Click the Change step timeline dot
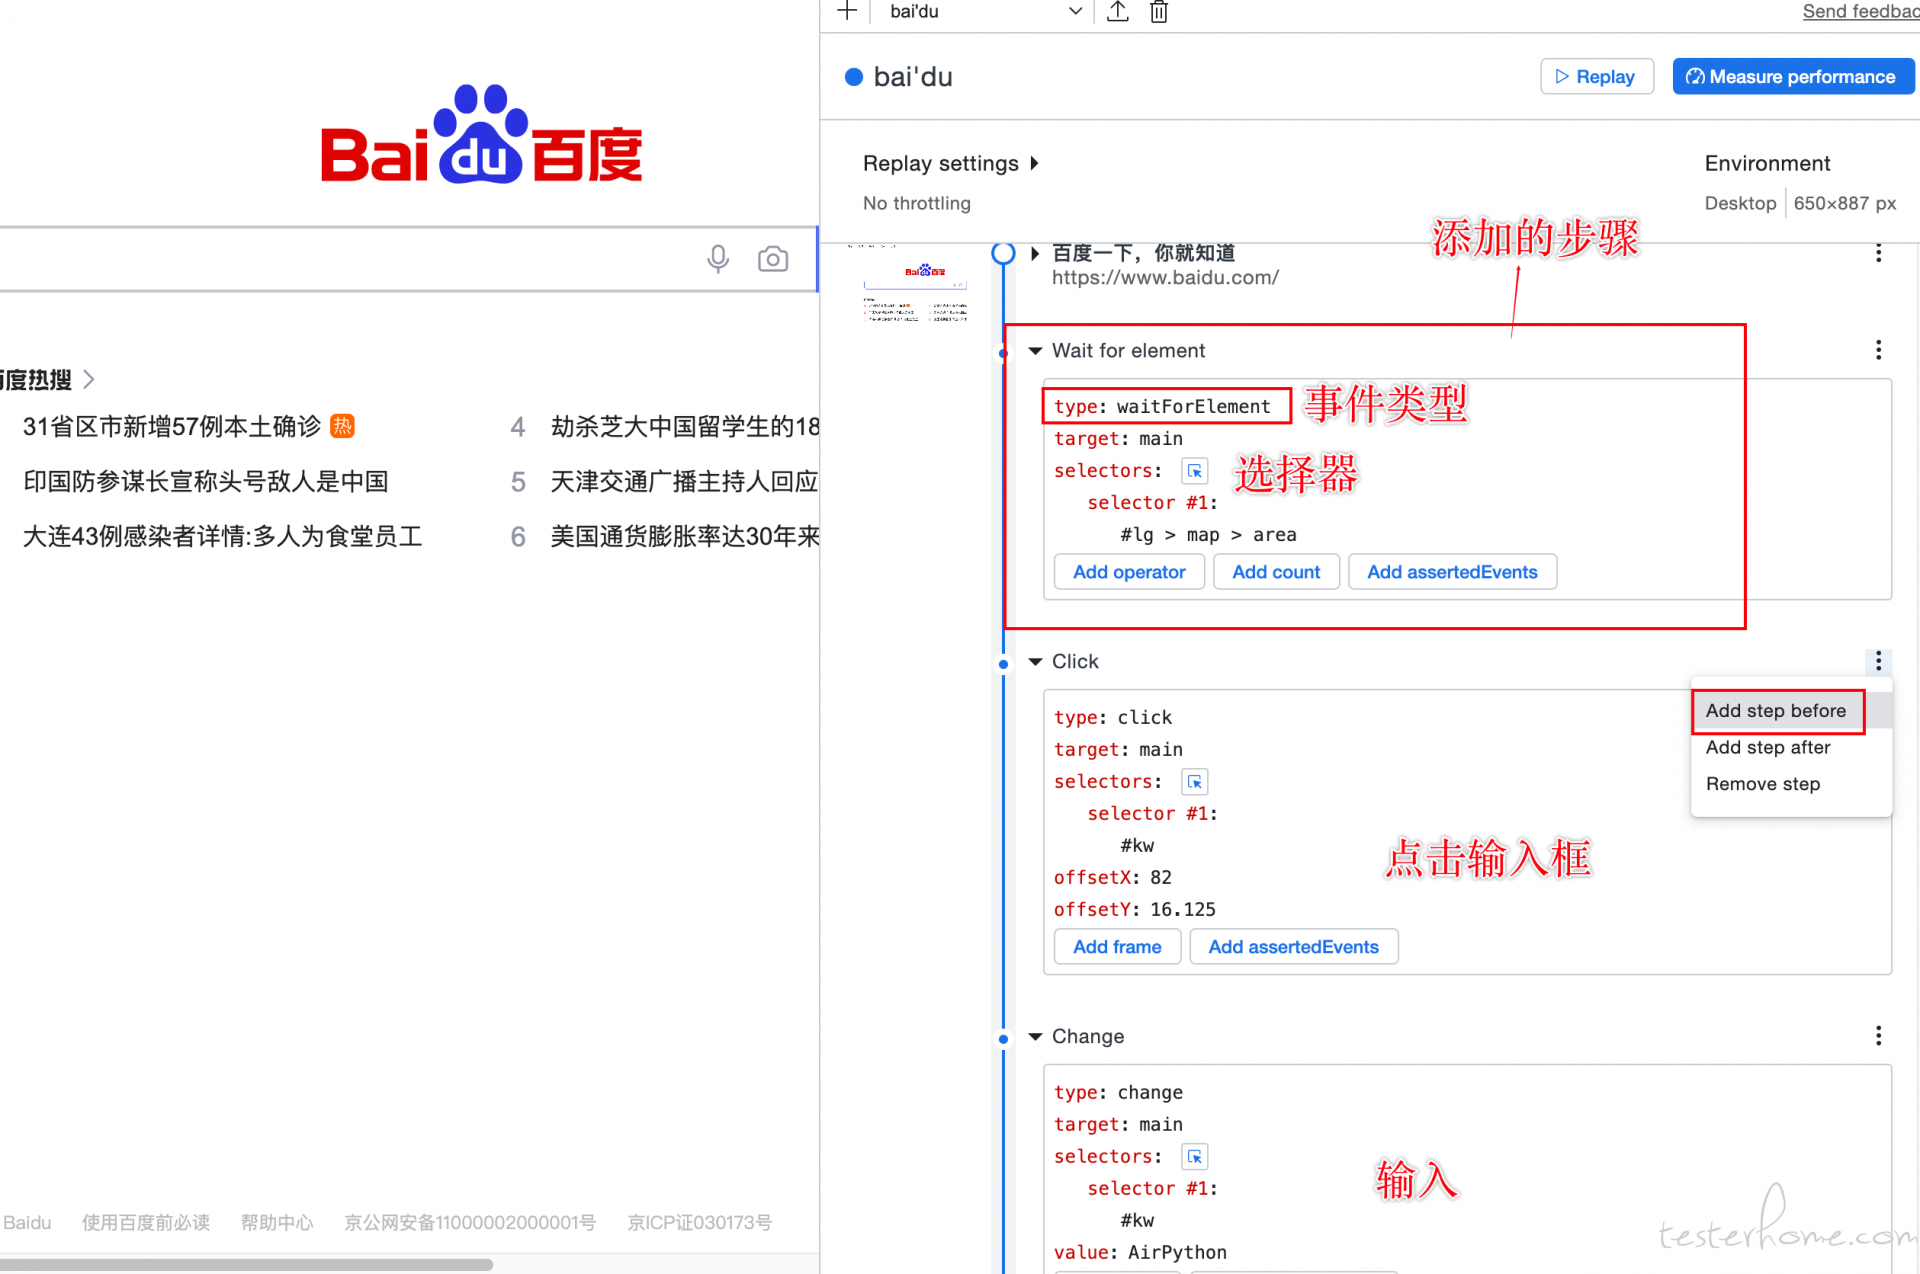The width and height of the screenshot is (1920, 1274). click(x=1003, y=1039)
